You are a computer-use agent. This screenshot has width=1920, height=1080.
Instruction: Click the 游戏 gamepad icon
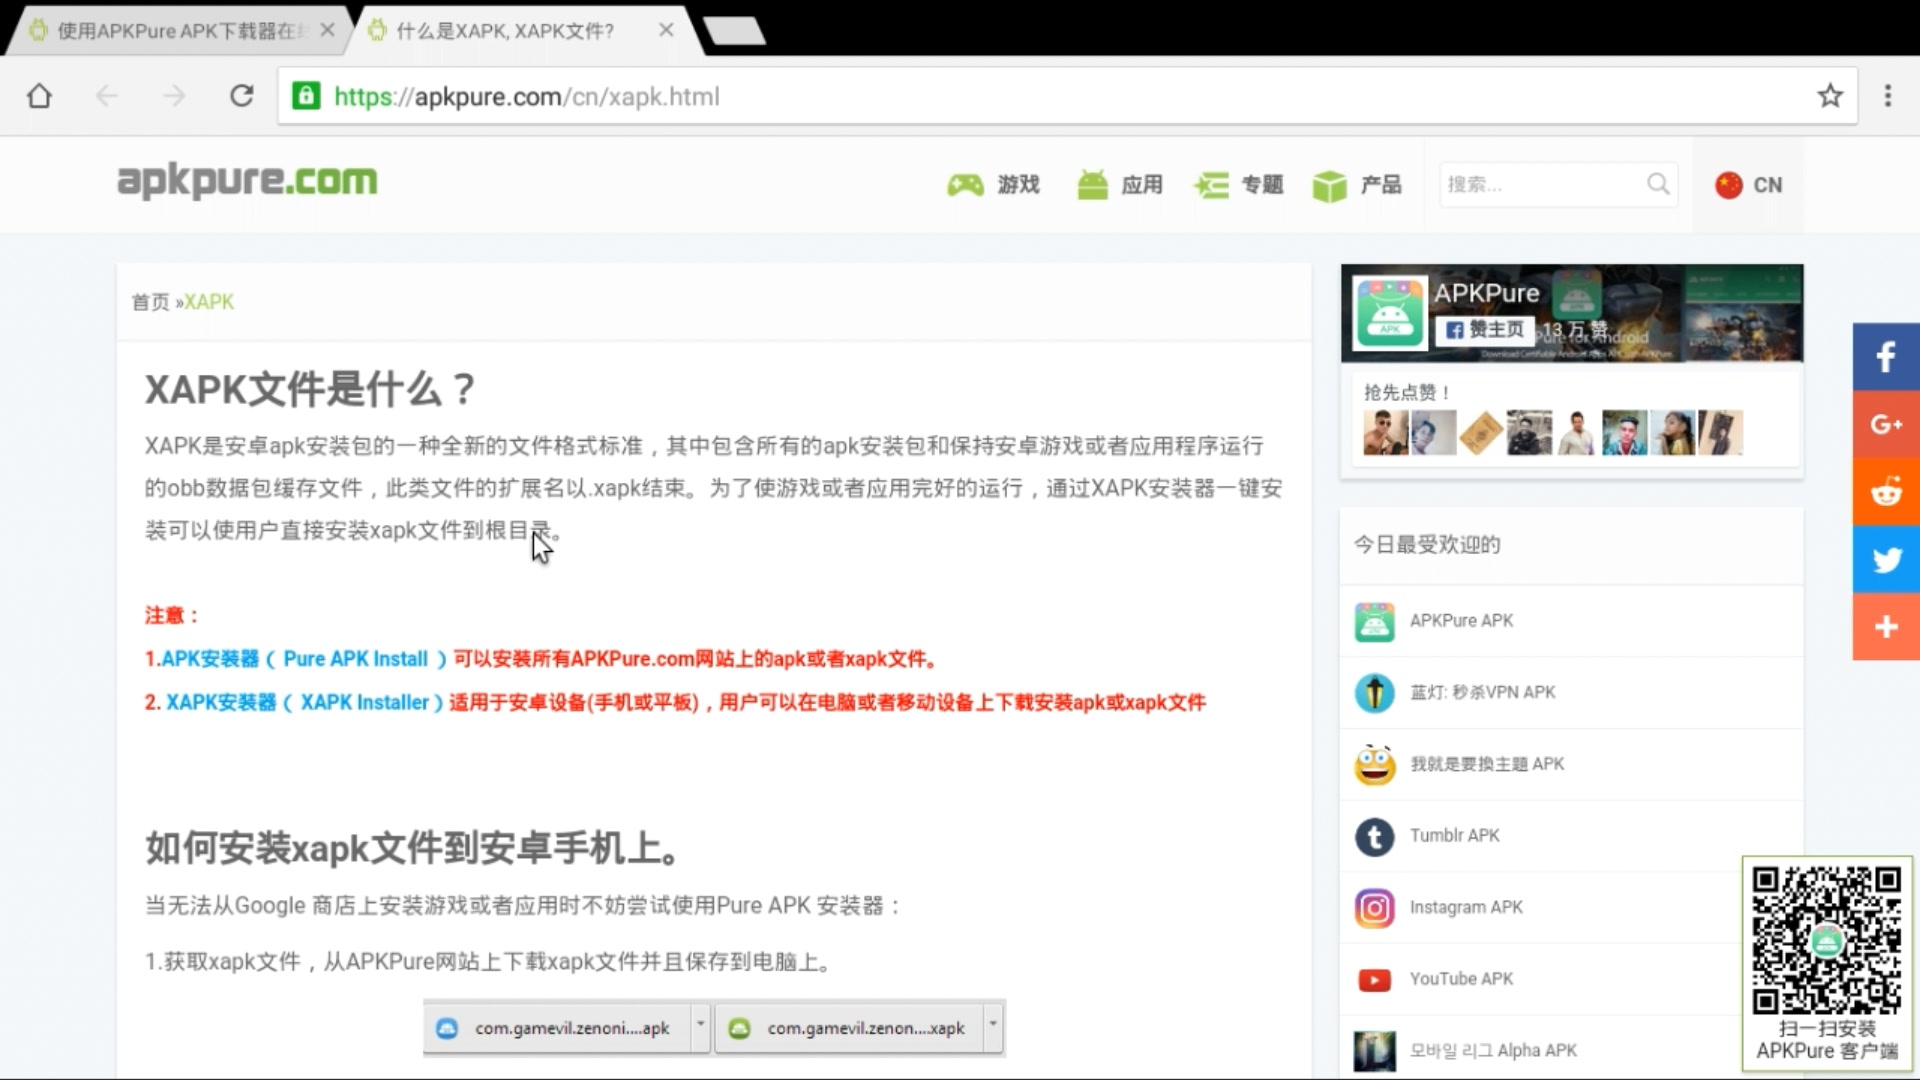coord(965,185)
